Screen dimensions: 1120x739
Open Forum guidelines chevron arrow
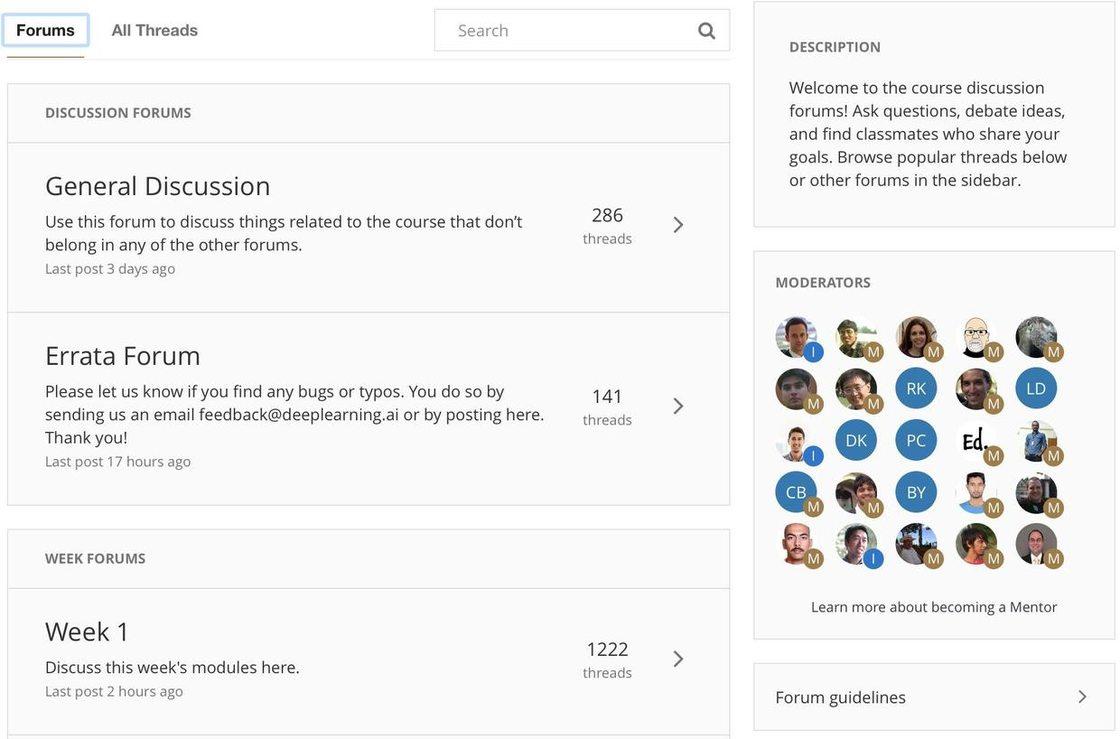1082,697
